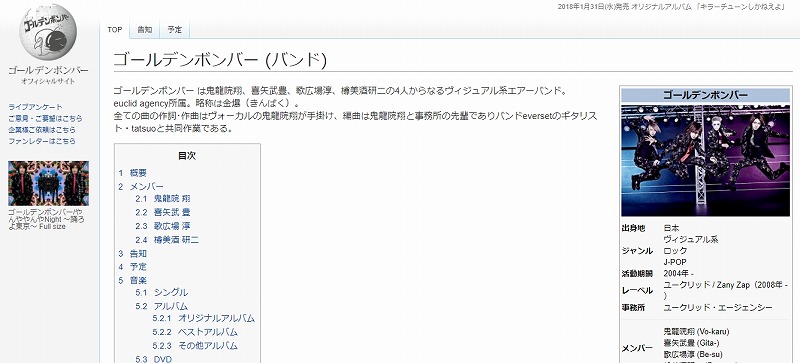Viewport: 800px width, 363px height.
Task: Jump to section 2.4 樽美酒 研二
Action: point(167,239)
